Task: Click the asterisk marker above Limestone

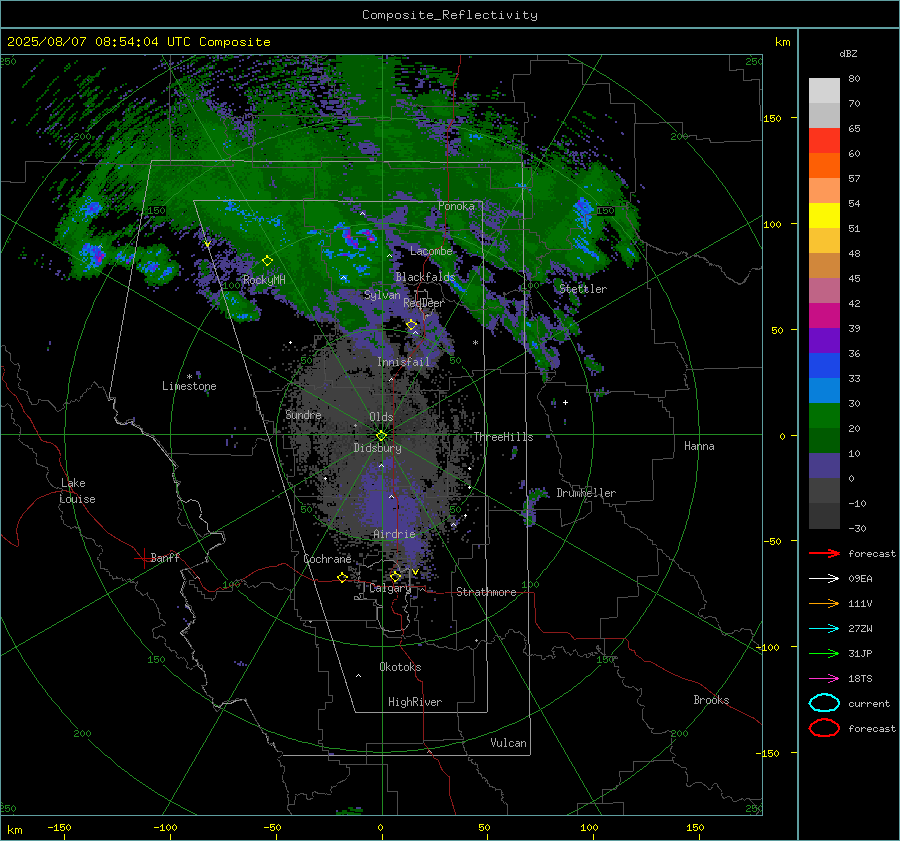Action: click(x=189, y=377)
